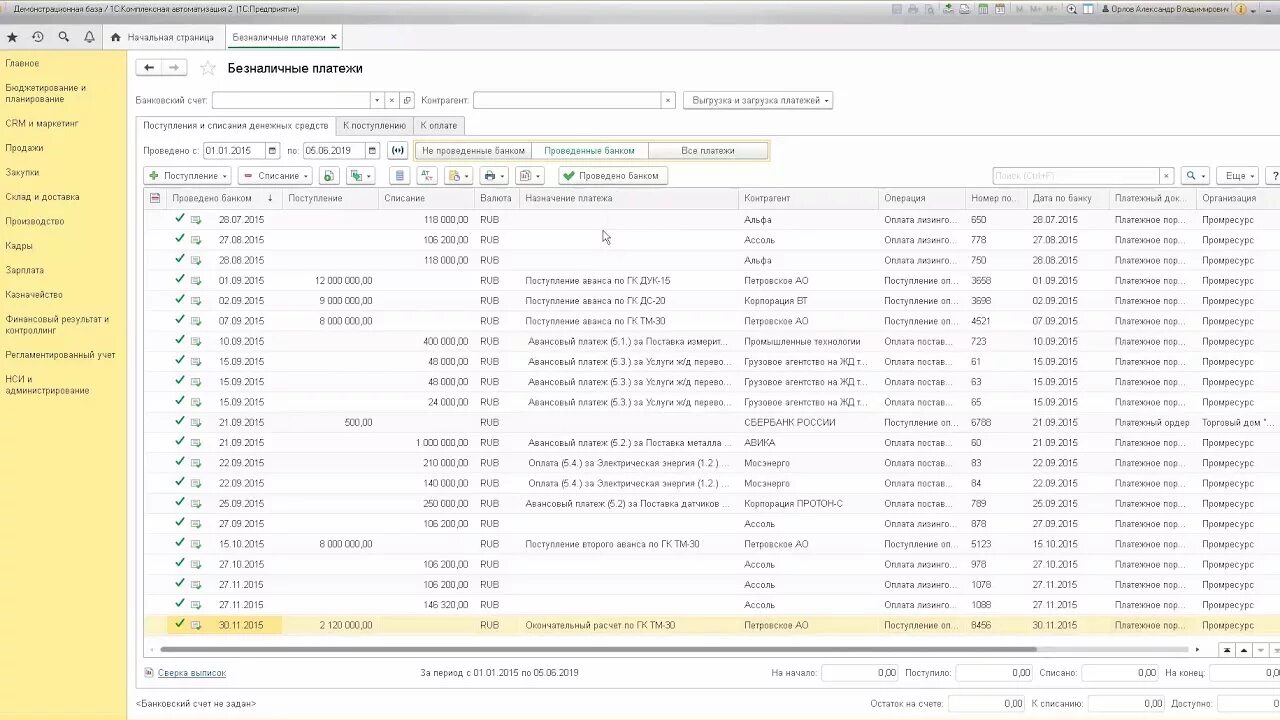This screenshot has height=720, width=1280.
Task: Open the create-based-on dropdown
Action: [x=360, y=176]
